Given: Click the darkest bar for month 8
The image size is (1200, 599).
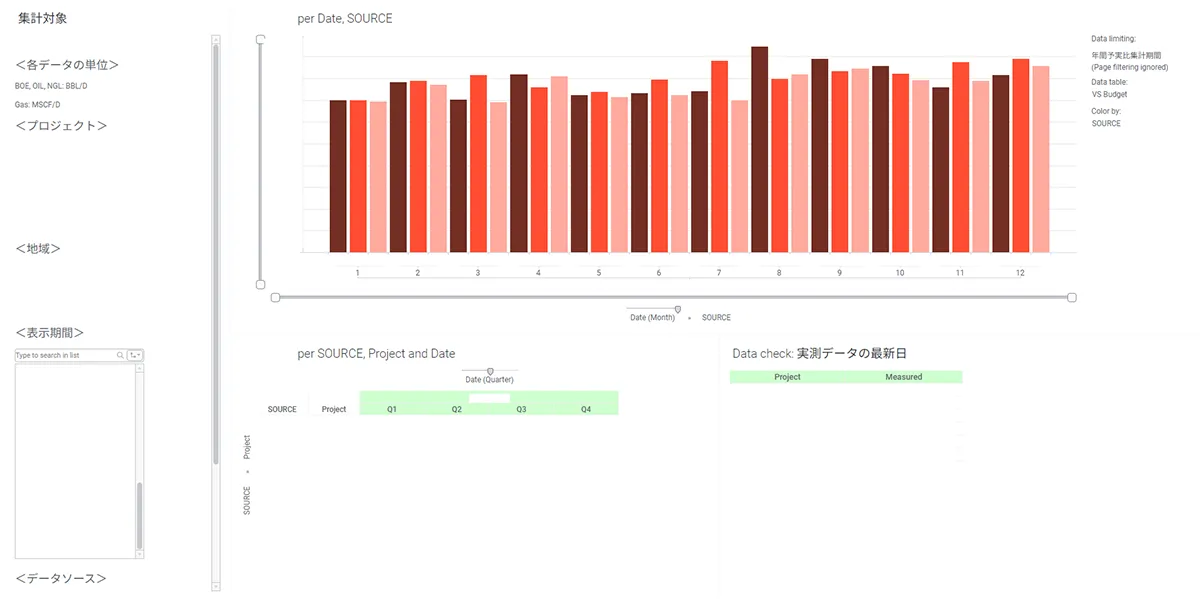Looking at the screenshot, I should pyautogui.click(x=759, y=150).
